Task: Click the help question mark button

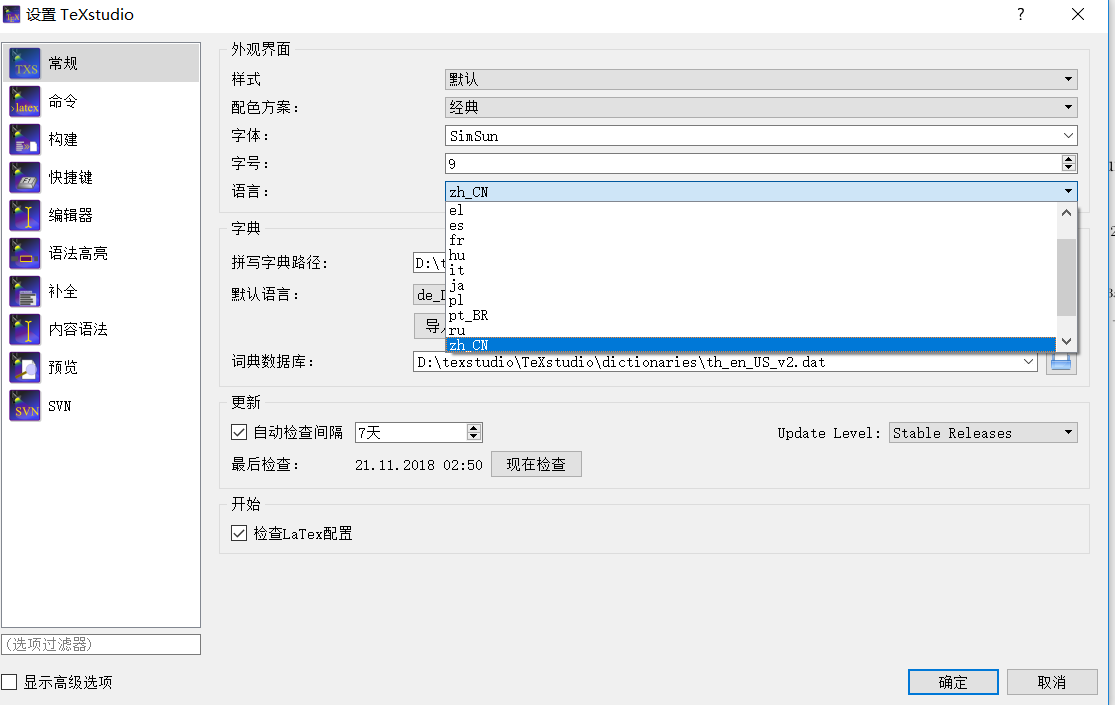Action: coord(1020,14)
